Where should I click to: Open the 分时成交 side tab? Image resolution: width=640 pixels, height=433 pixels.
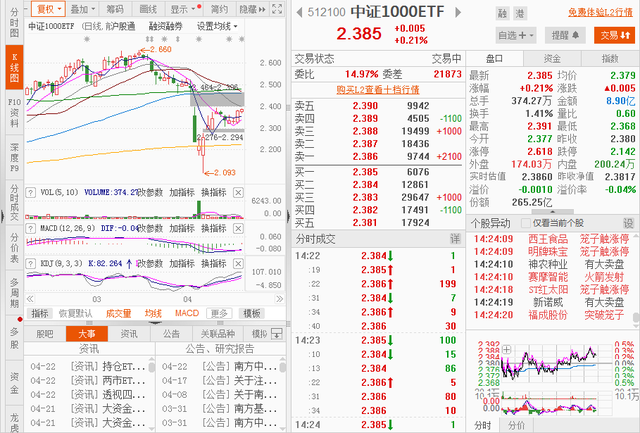click(x=14, y=202)
